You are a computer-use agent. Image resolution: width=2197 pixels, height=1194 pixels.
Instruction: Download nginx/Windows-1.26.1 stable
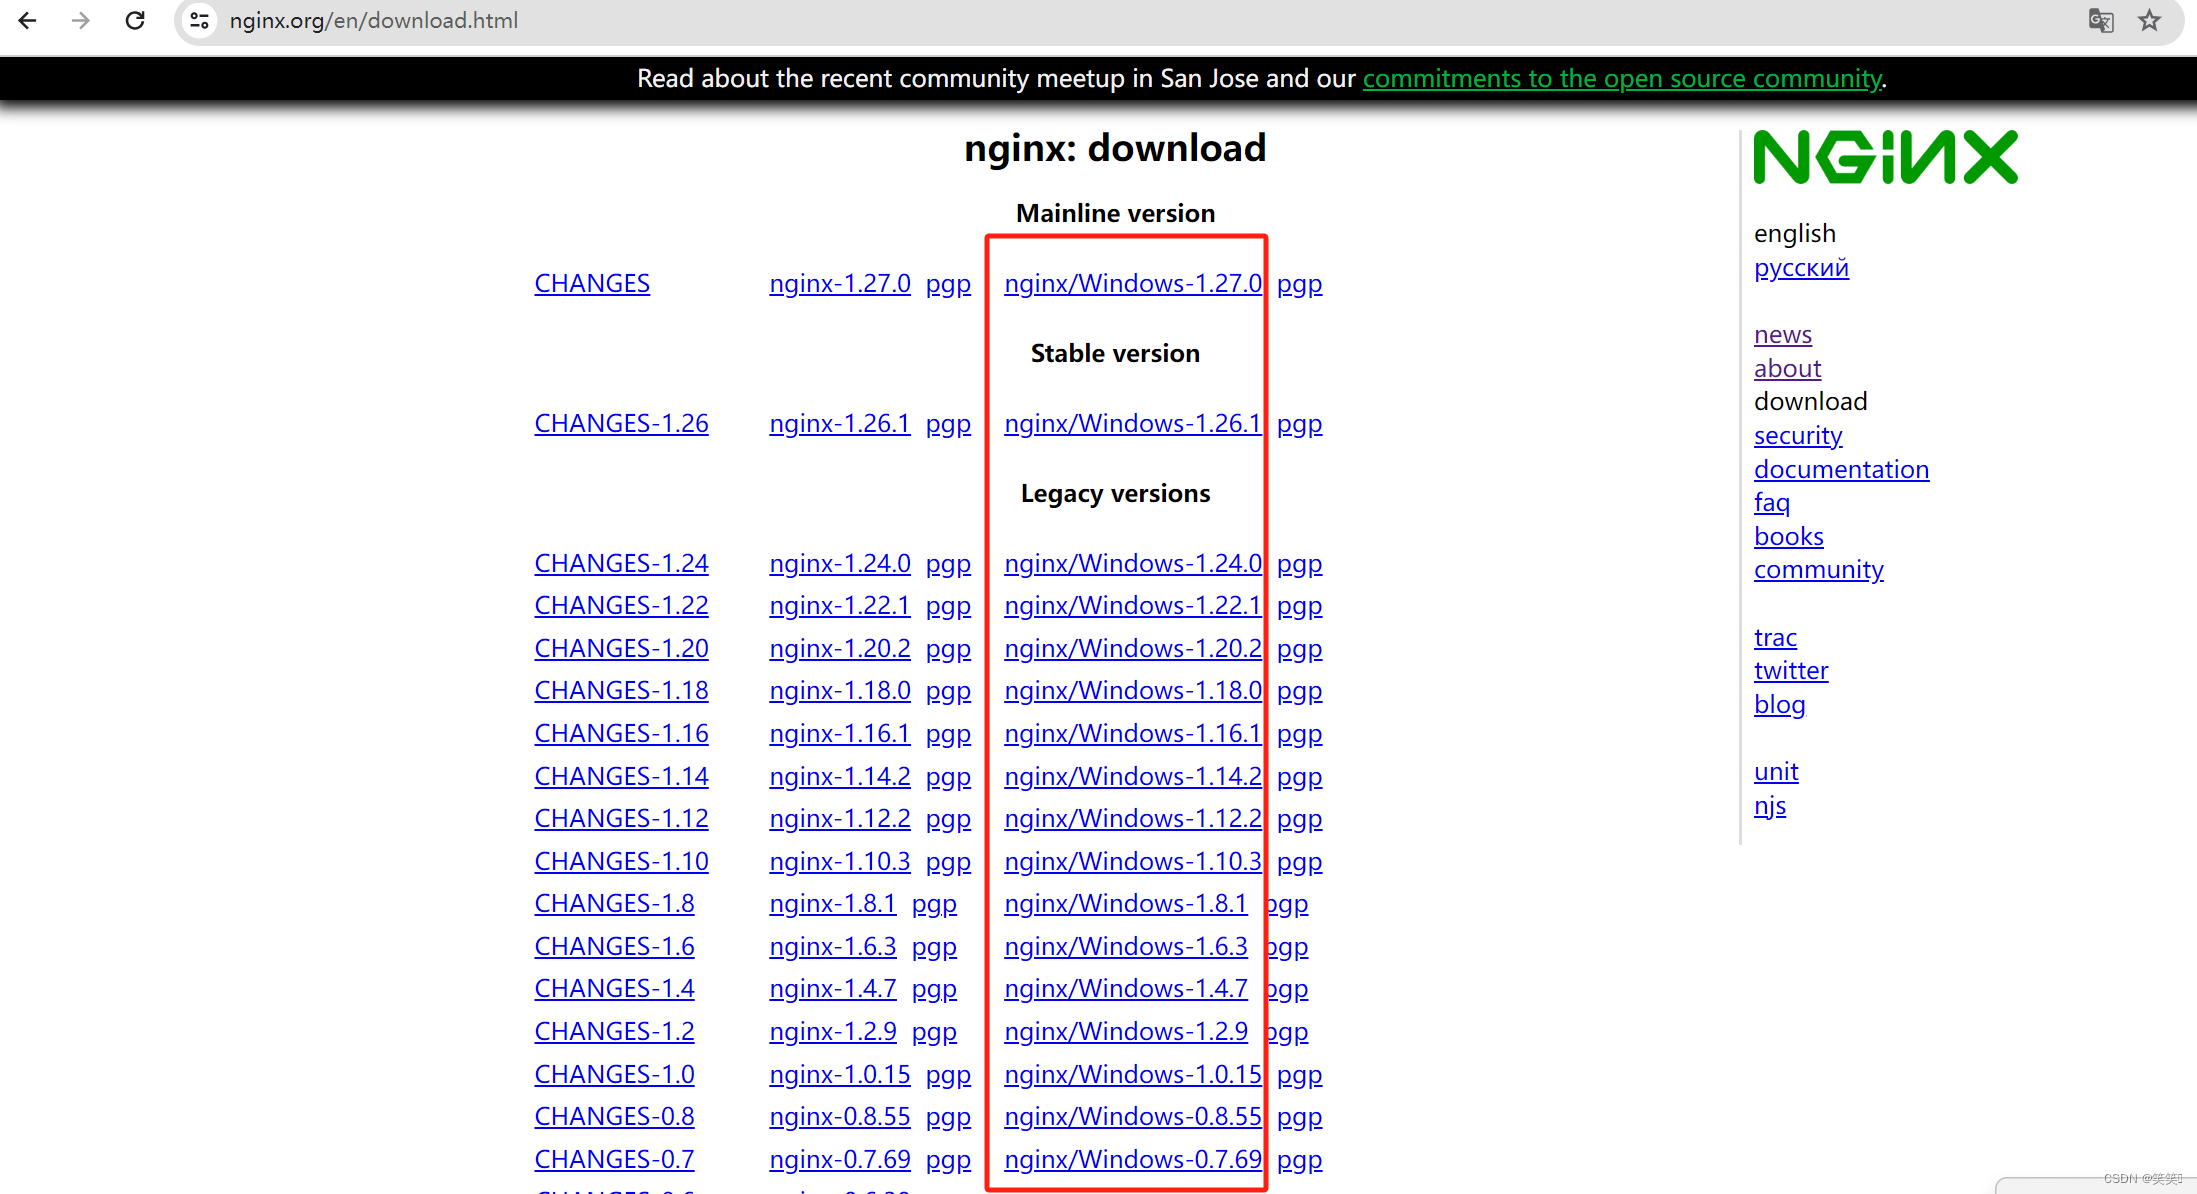pyautogui.click(x=1133, y=423)
